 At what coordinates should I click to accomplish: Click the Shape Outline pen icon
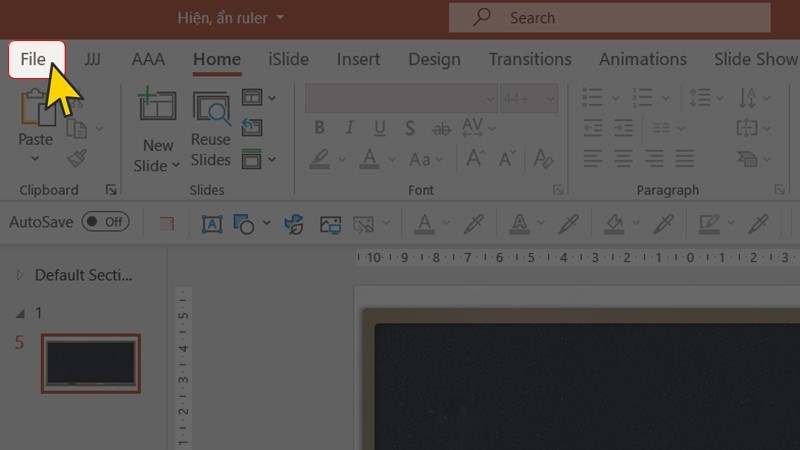click(x=709, y=224)
